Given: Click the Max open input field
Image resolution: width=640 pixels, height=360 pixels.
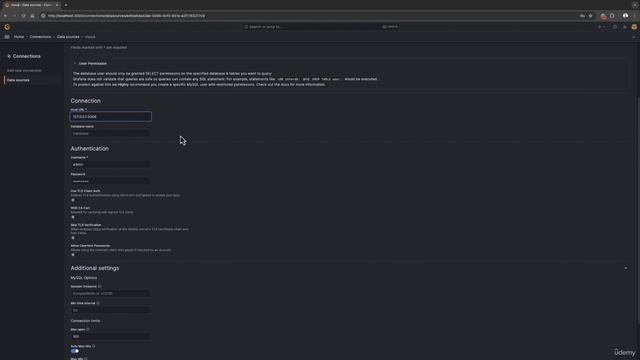Looking at the screenshot, I should [111, 336].
